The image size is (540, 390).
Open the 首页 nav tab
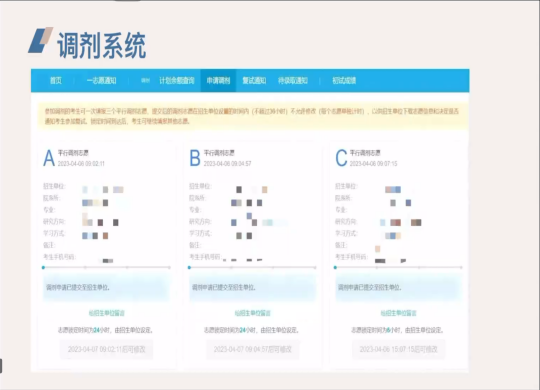point(56,81)
